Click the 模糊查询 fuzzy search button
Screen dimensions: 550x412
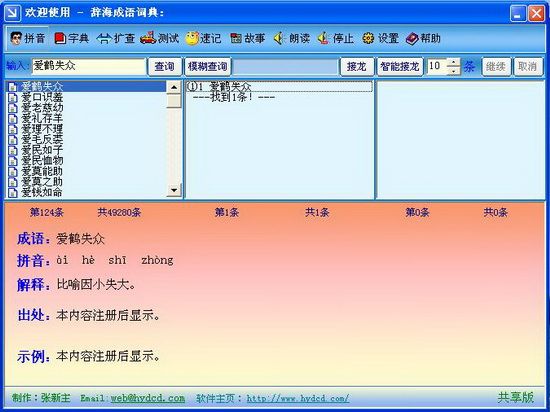click(208, 66)
